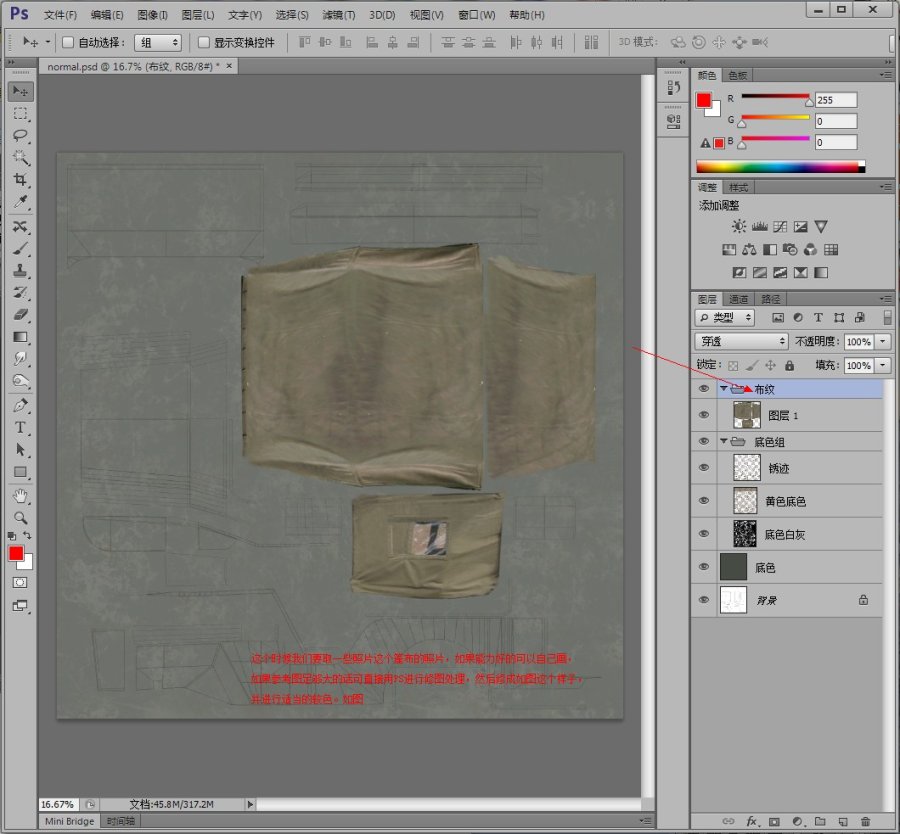Screen dimensions: 900x834
Task: Open the Mini Bridge tab
Action: click(x=69, y=821)
